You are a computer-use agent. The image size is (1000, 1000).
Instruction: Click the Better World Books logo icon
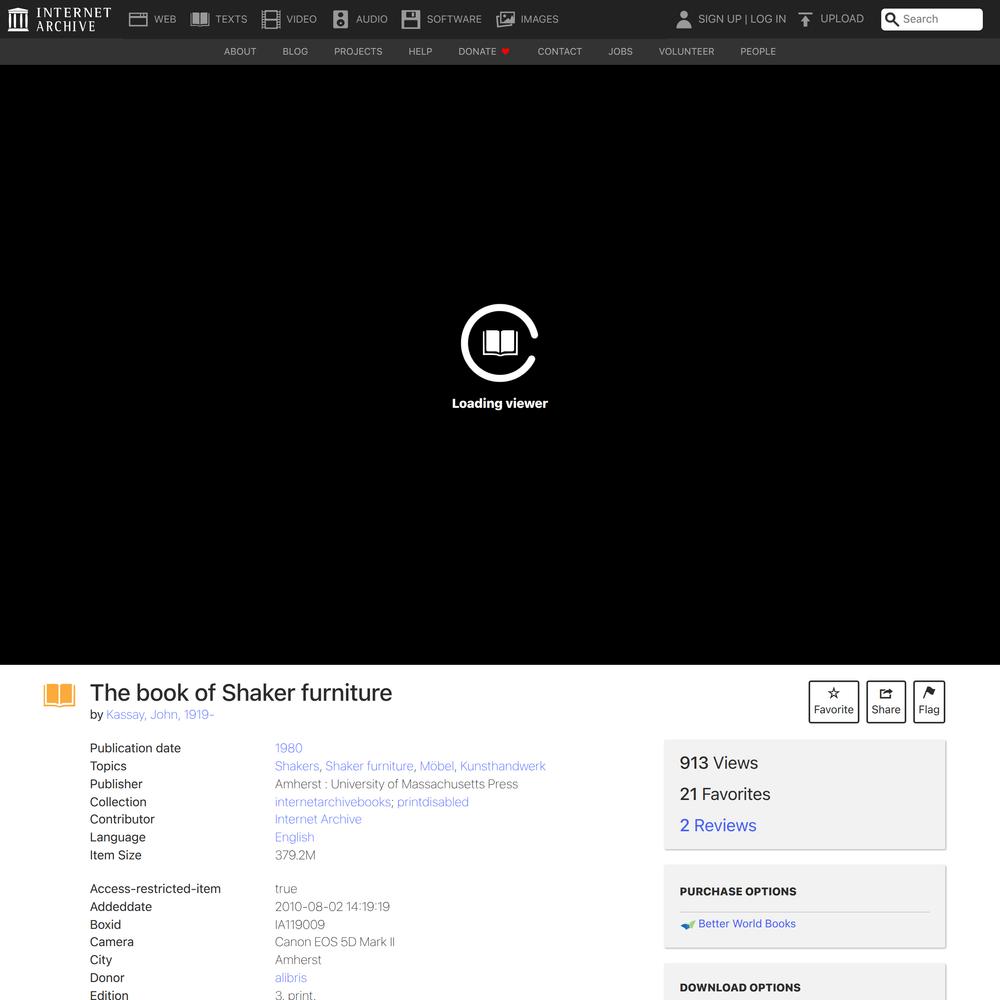tap(687, 924)
